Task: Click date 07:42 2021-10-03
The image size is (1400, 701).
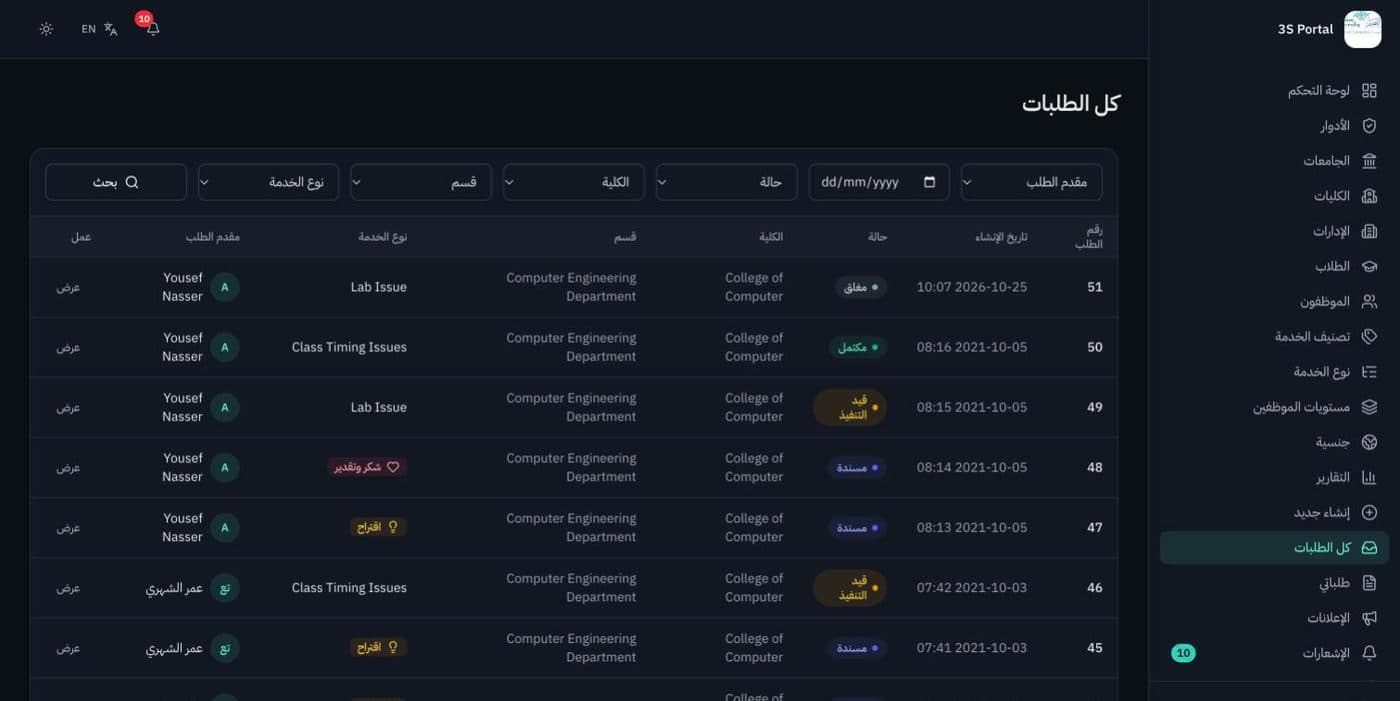Action: 972,587
